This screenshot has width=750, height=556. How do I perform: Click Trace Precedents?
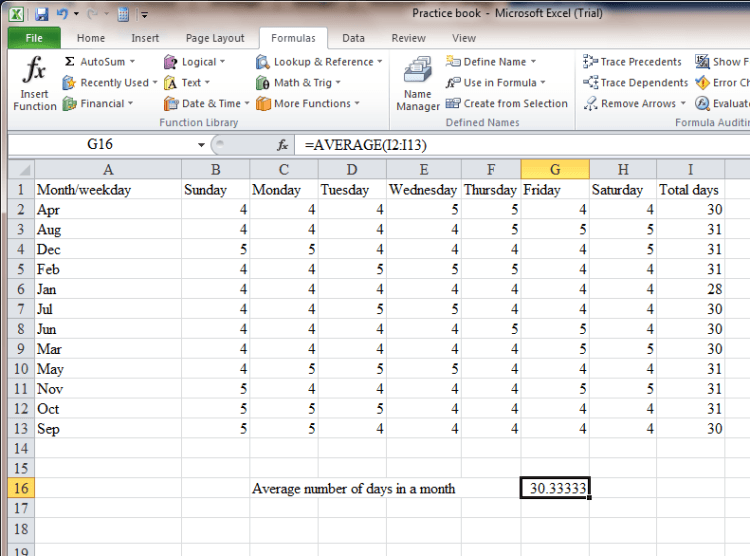632,62
